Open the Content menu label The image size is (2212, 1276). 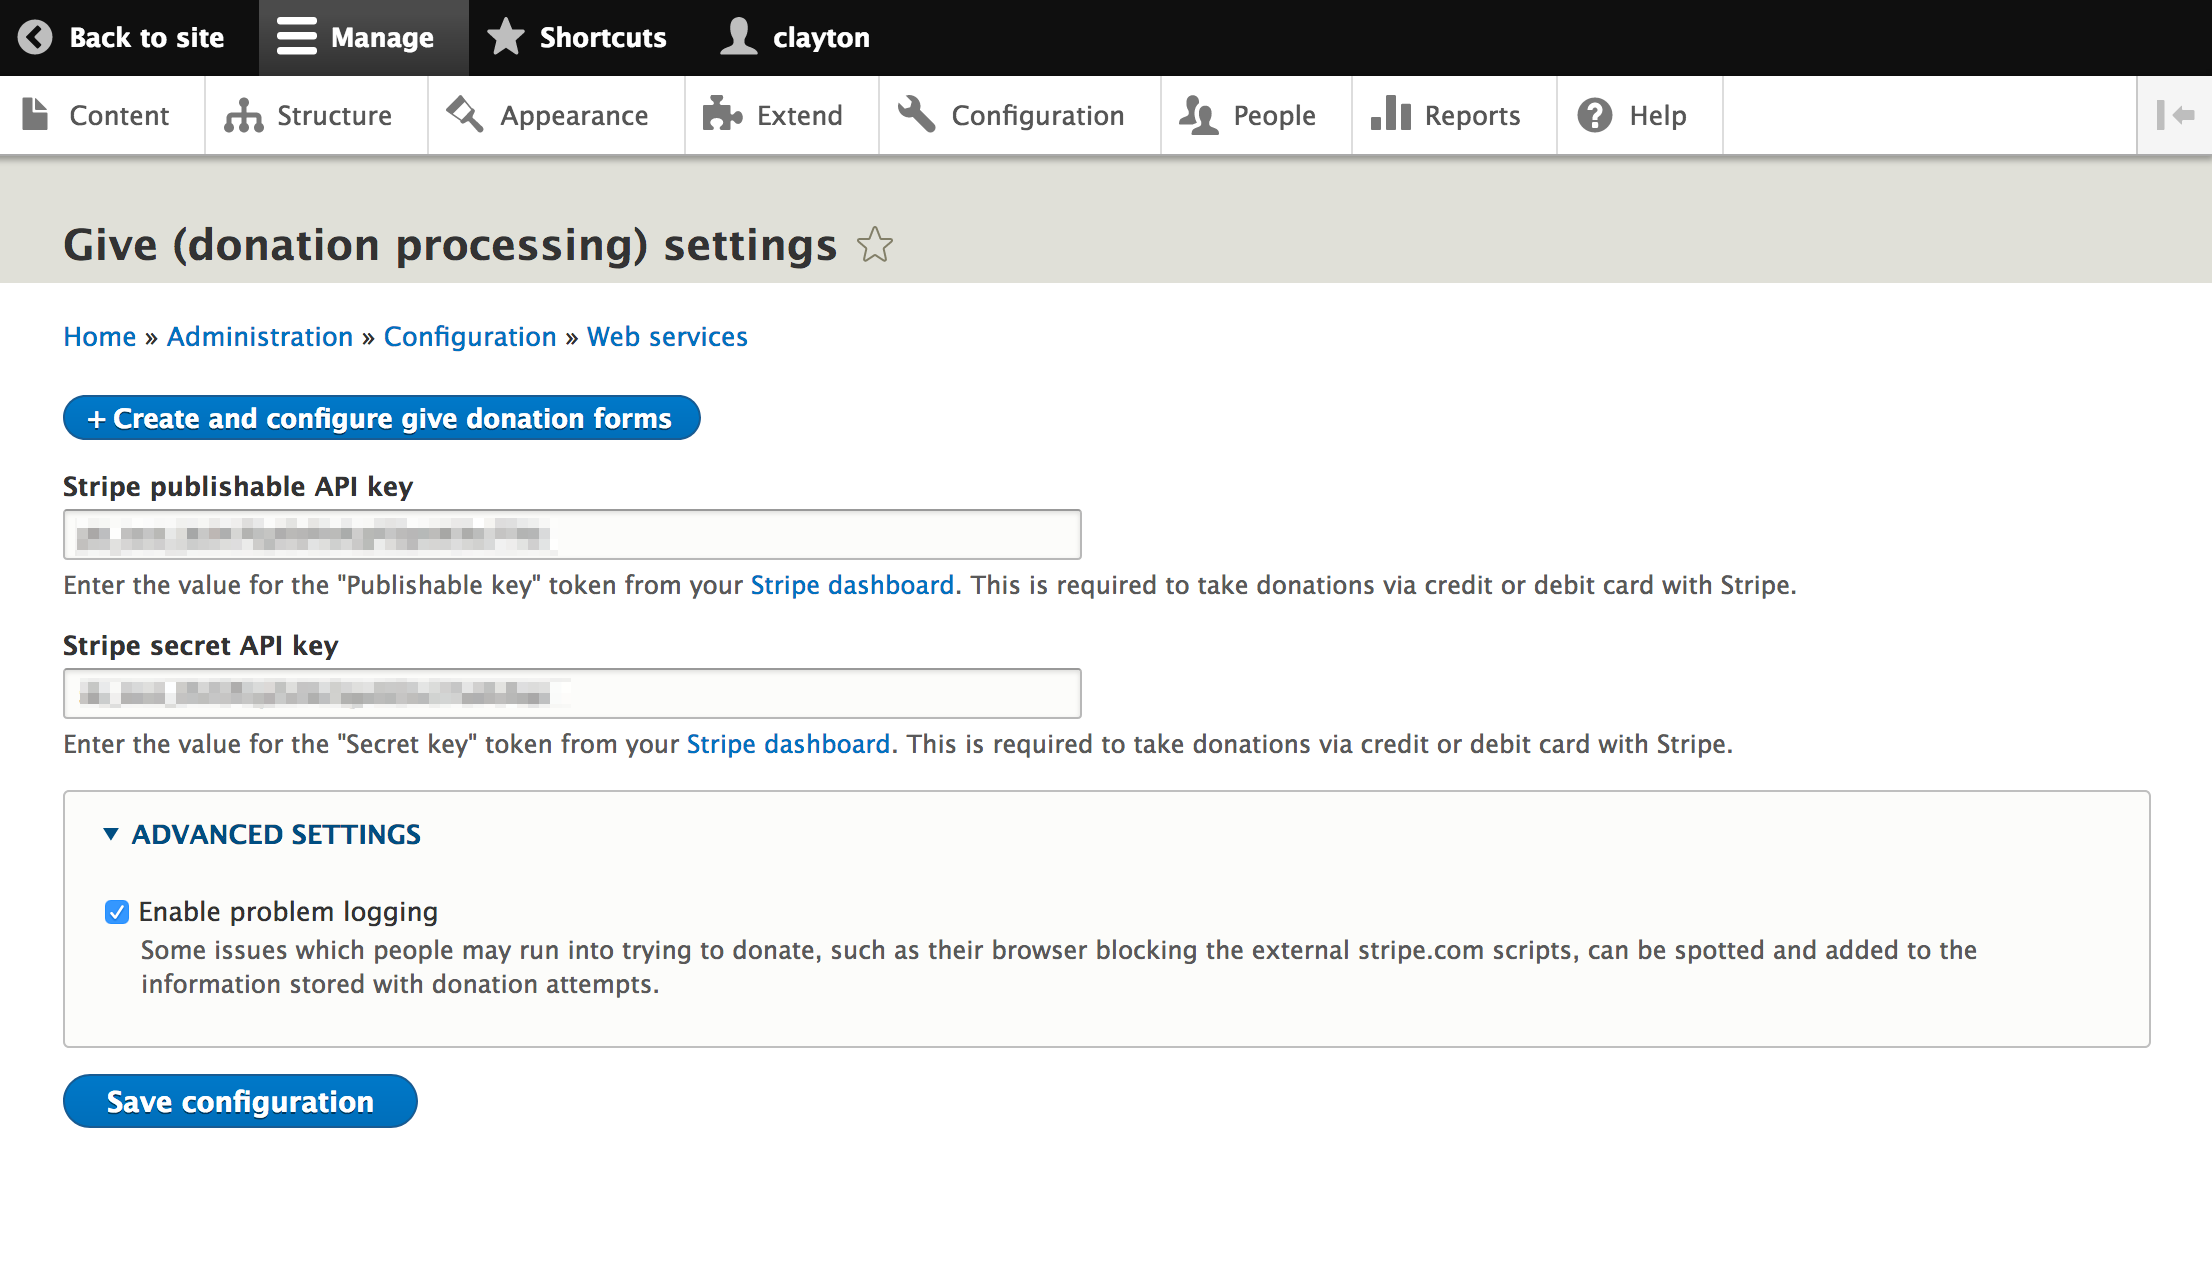click(119, 115)
